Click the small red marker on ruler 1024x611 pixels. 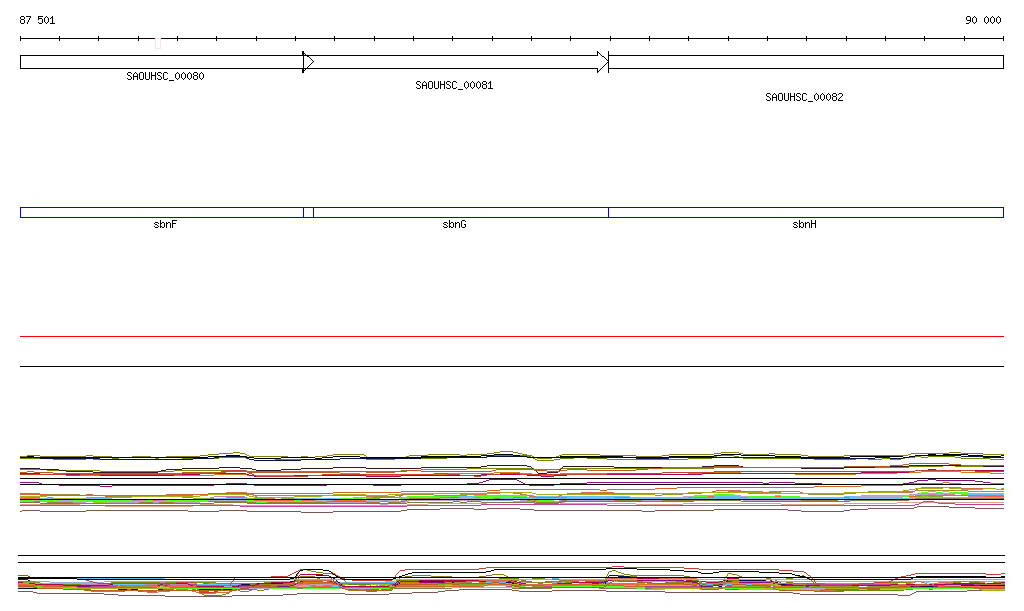coord(158,43)
